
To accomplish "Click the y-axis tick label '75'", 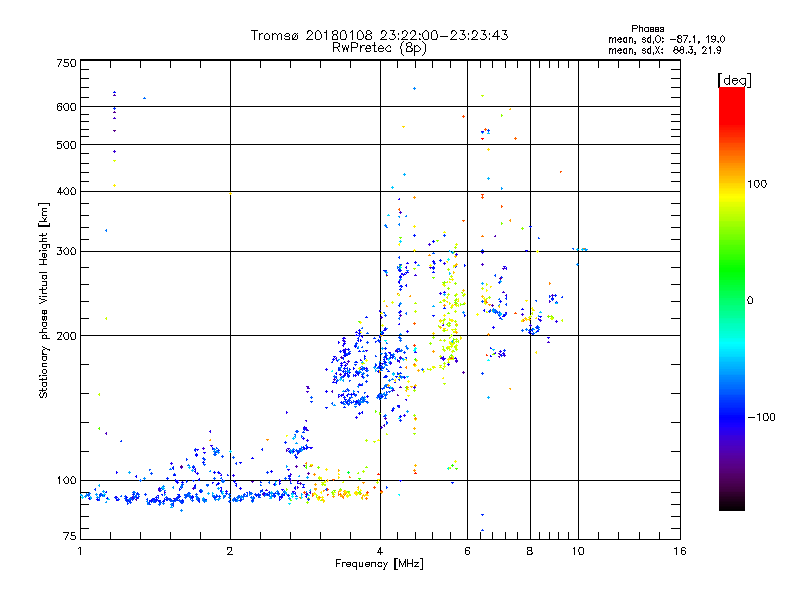I will tap(70, 536).
